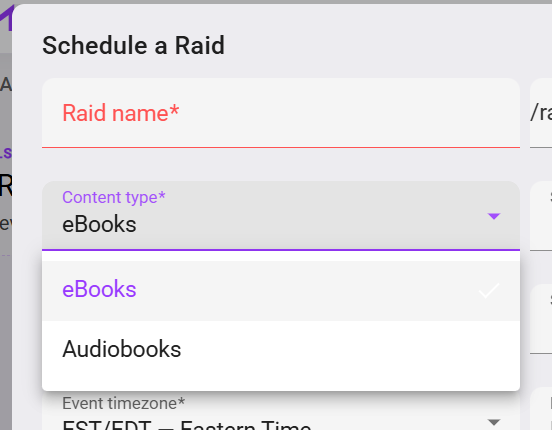This screenshot has width=552, height=430.
Task: Click the cut-off field beside Event timezone
Action: point(541,409)
